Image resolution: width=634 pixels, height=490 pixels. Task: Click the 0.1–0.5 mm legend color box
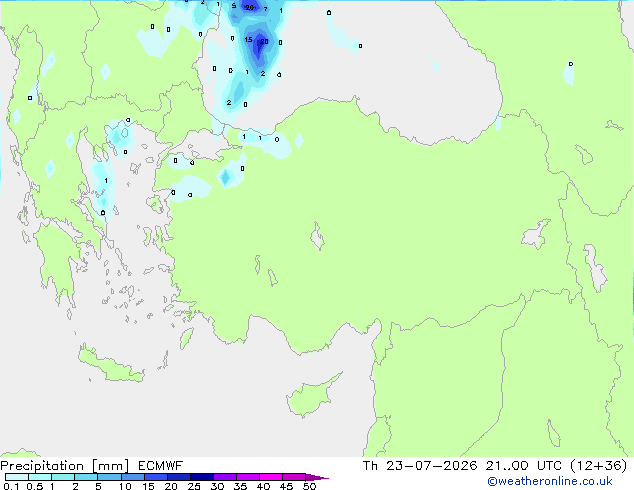point(17,477)
